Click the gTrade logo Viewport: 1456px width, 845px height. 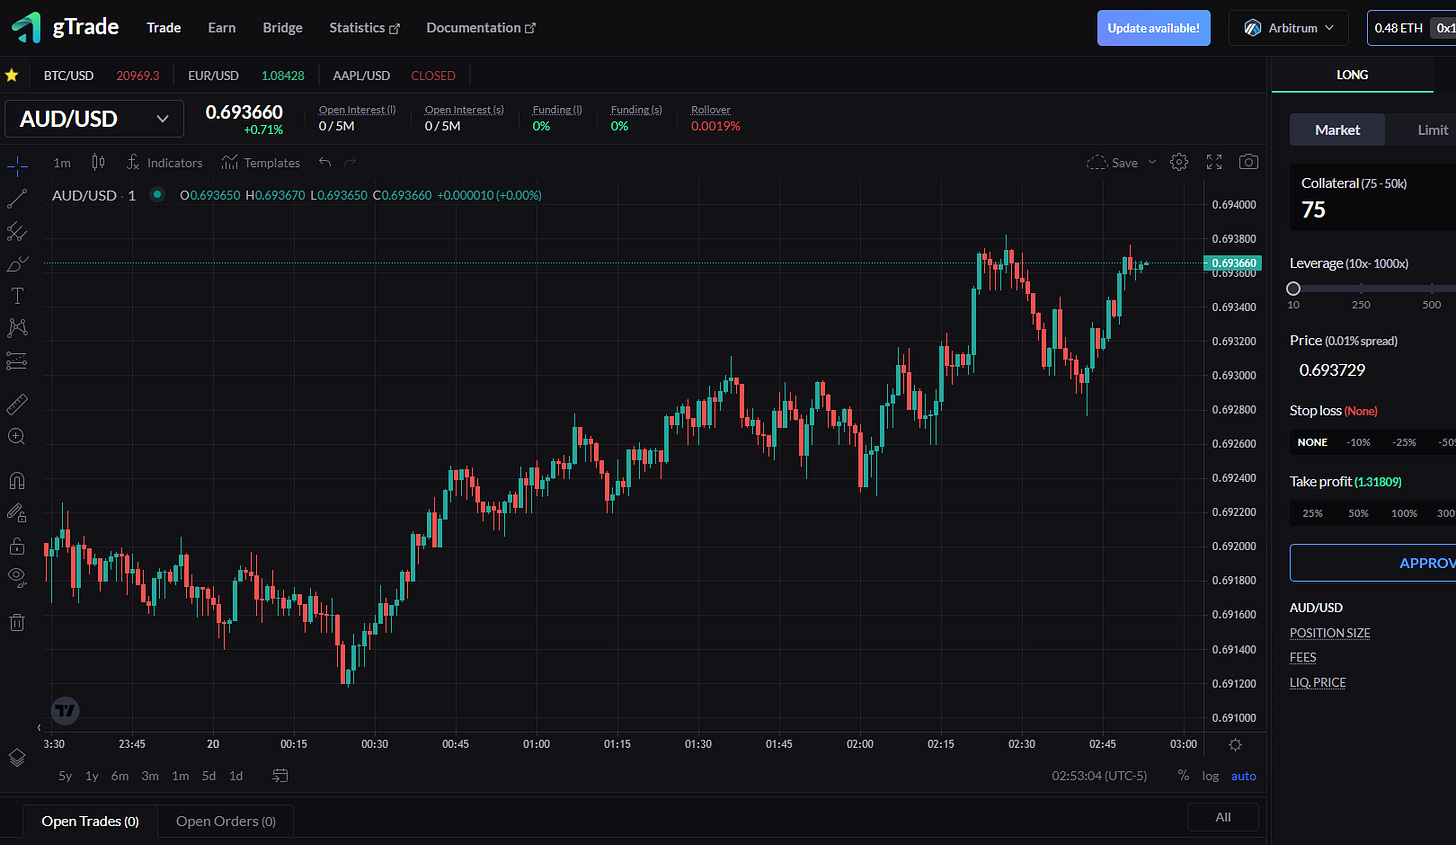tap(65, 27)
